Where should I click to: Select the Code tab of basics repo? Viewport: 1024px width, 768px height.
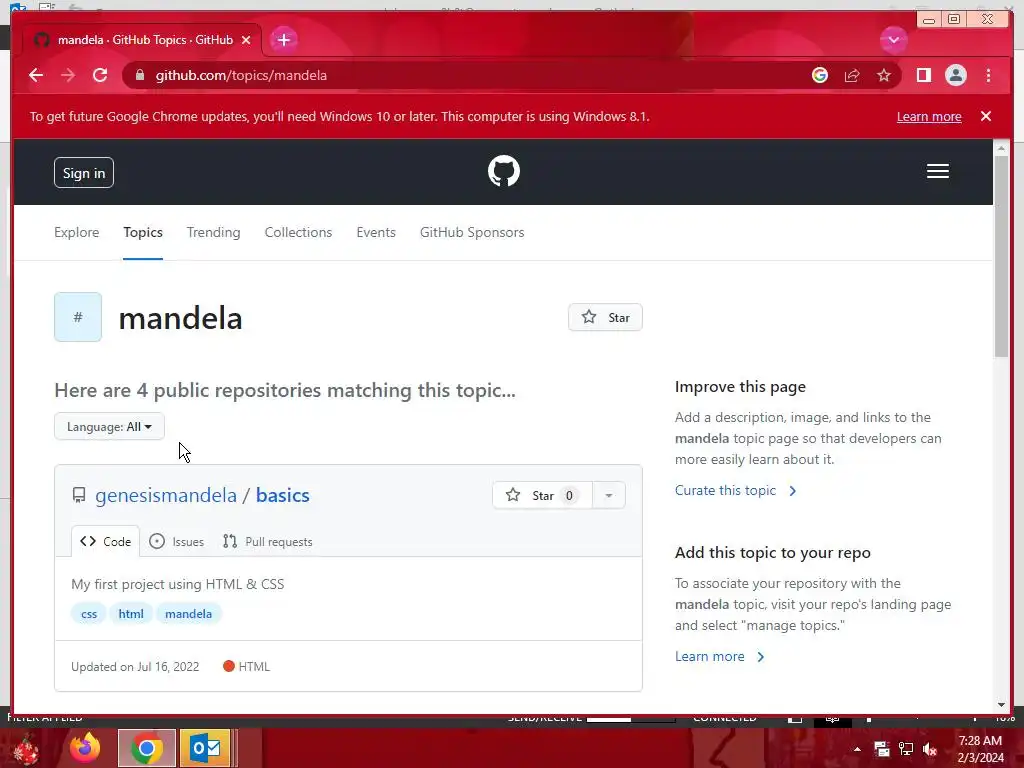pos(105,541)
